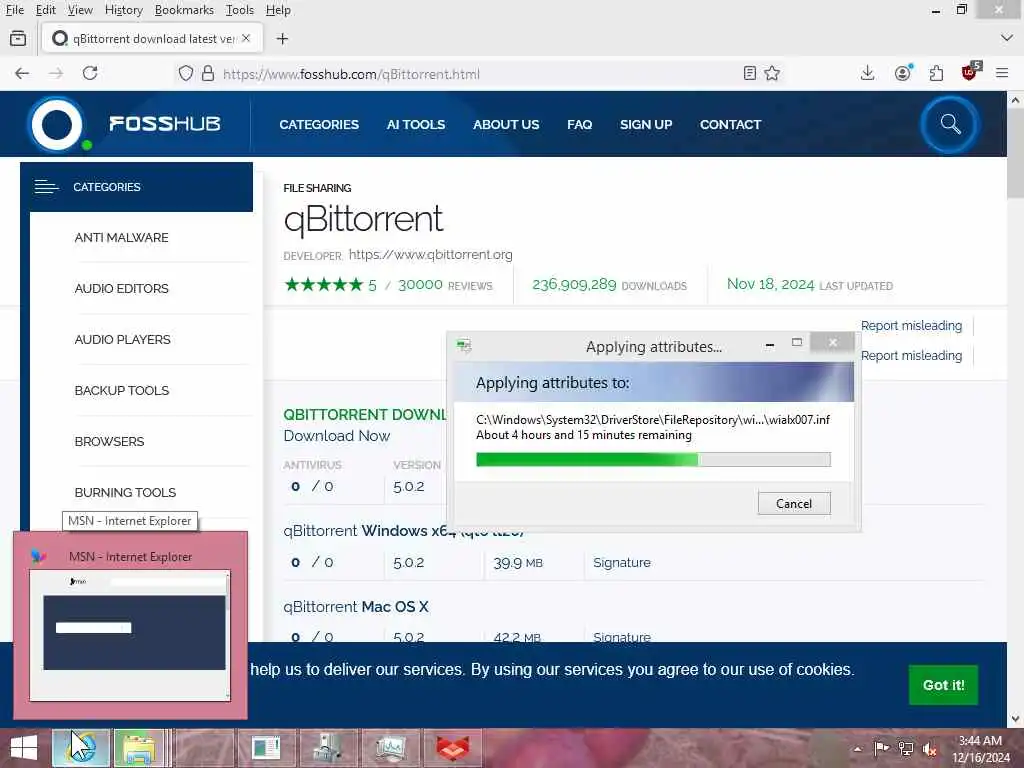
Task: Show hidden tray icons arrow
Action: [857, 749]
